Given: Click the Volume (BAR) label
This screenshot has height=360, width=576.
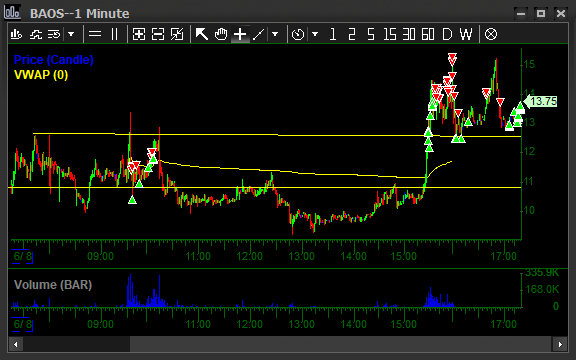Looking at the screenshot, I should pyautogui.click(x=53, y=285).
